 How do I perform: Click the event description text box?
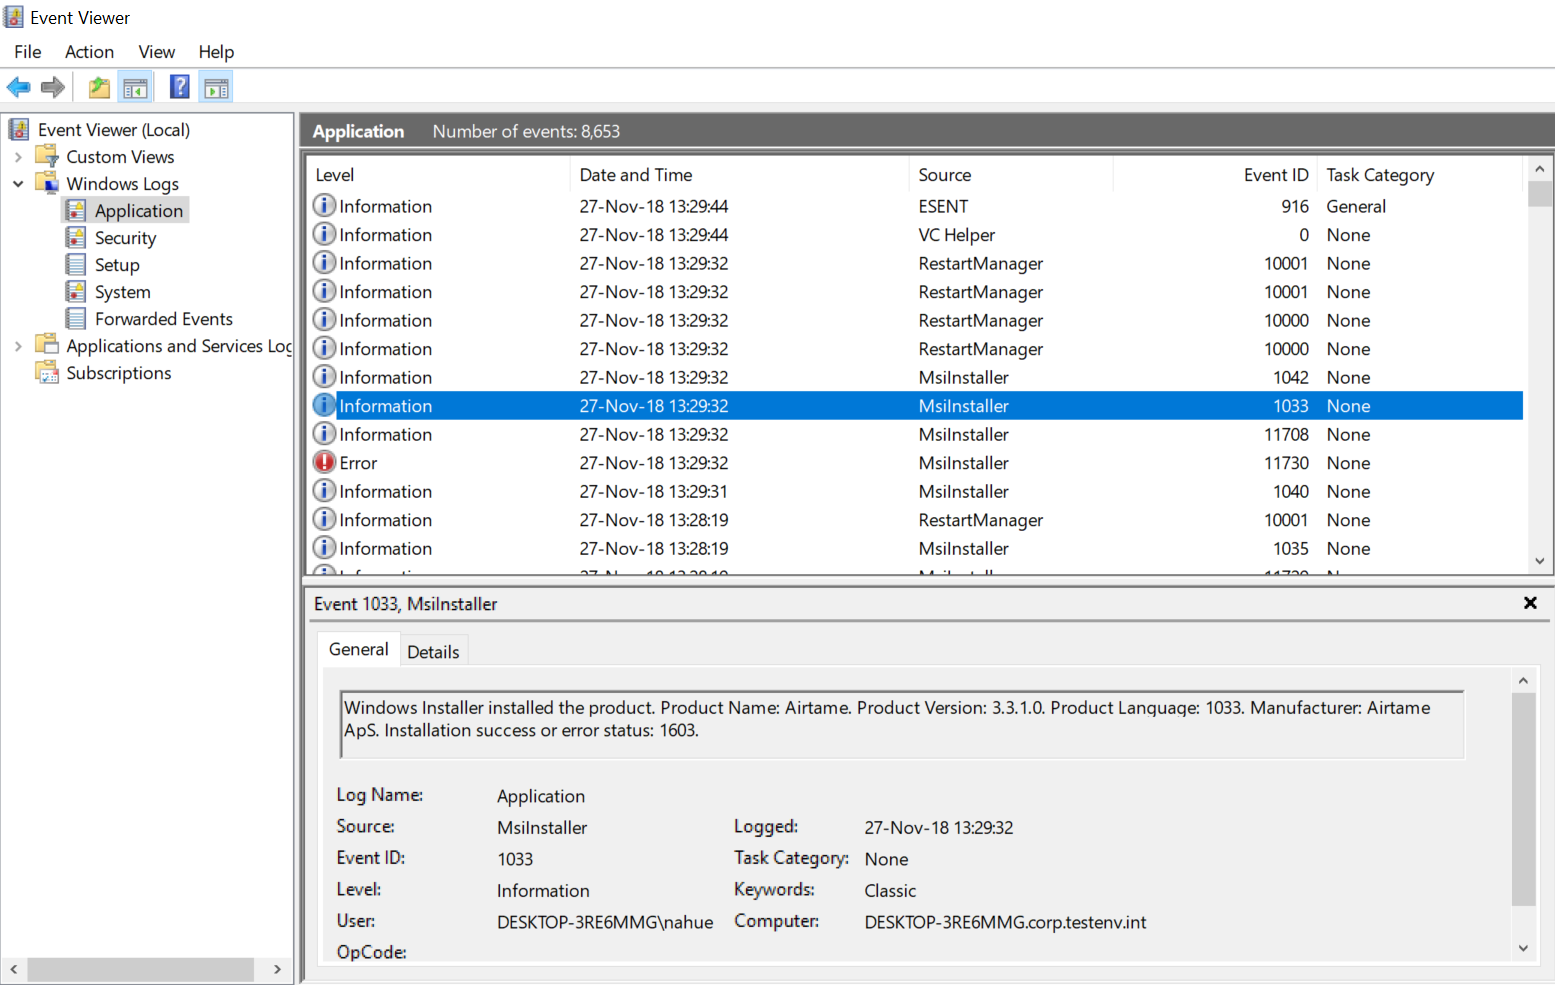coord(902,724)
